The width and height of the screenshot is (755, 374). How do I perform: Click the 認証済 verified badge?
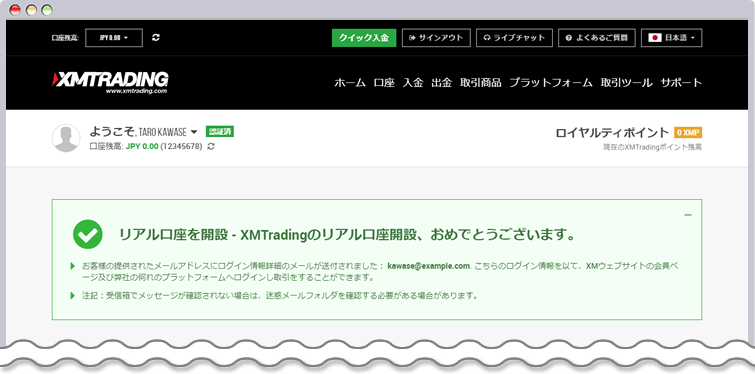point(220,131)
